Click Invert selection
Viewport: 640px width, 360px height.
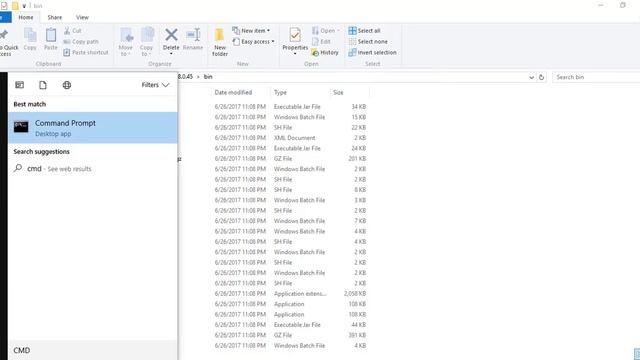coord(372,53)
